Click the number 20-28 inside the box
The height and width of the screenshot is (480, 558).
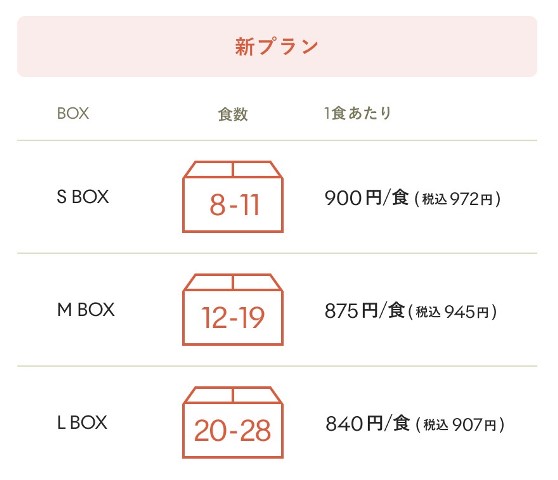pos(232,431)
